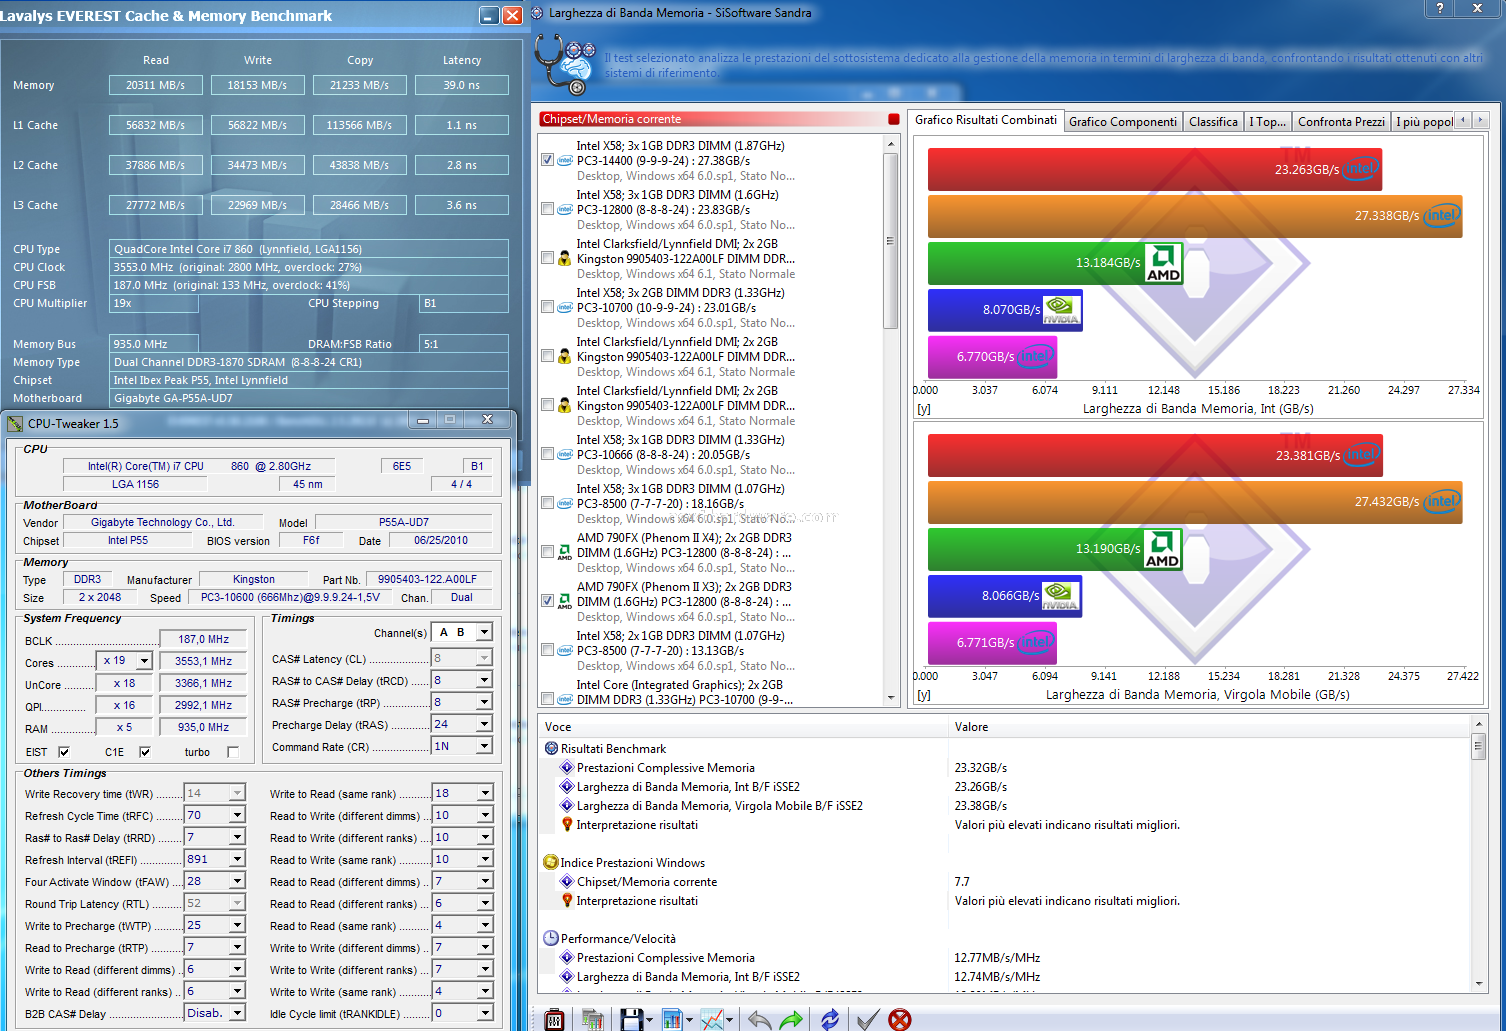The image size is (1506, 1031).
Task: Enable the turbo checkbox in CPU-Tweaker
Action: point(233,752)
